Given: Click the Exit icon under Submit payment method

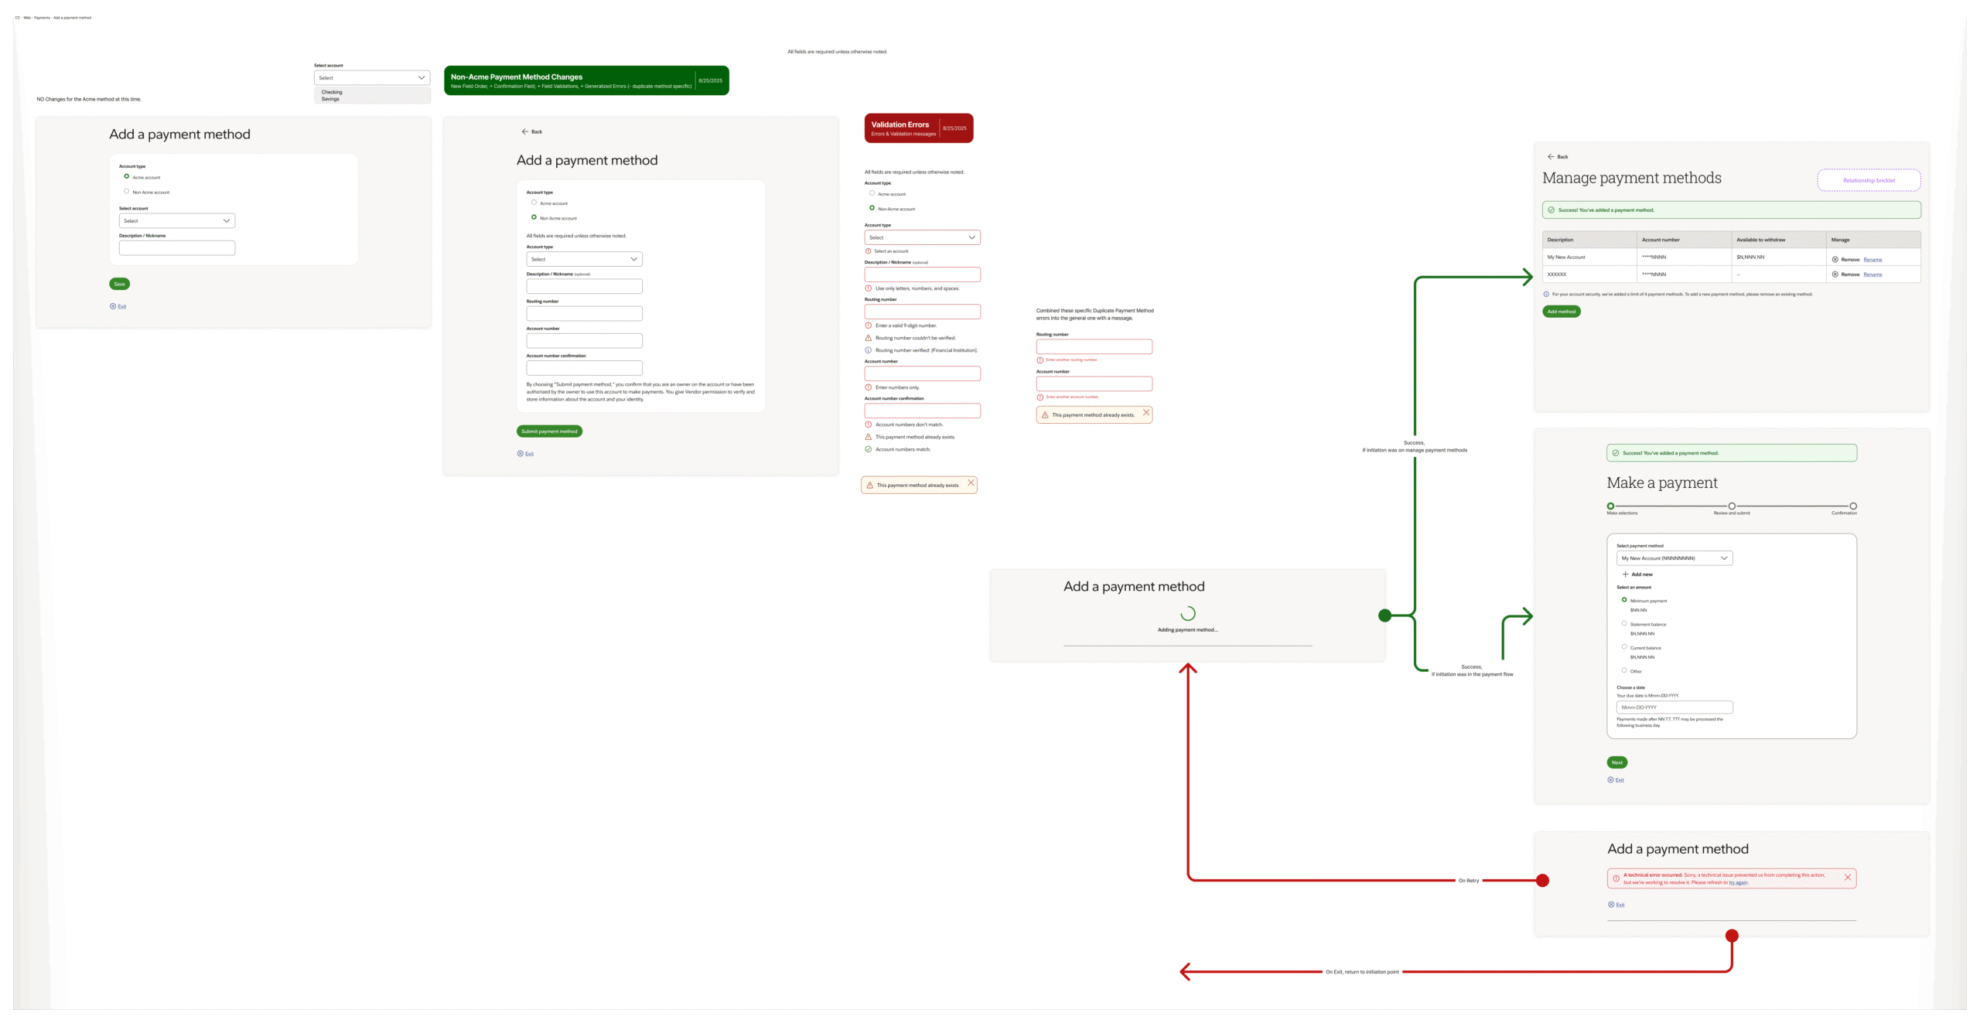Looking at the screenshot, I should [521, 454].
